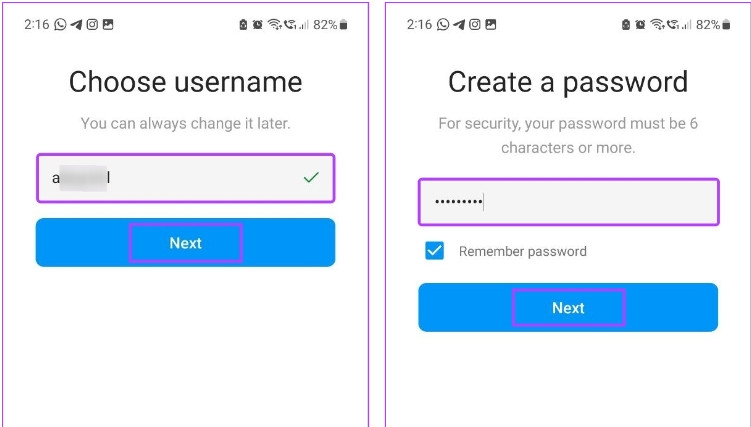The width and height of the screenshot is (751, 427).
Task: Tap alarm clock icon on Create a password screen
Action: pos(639,24)
